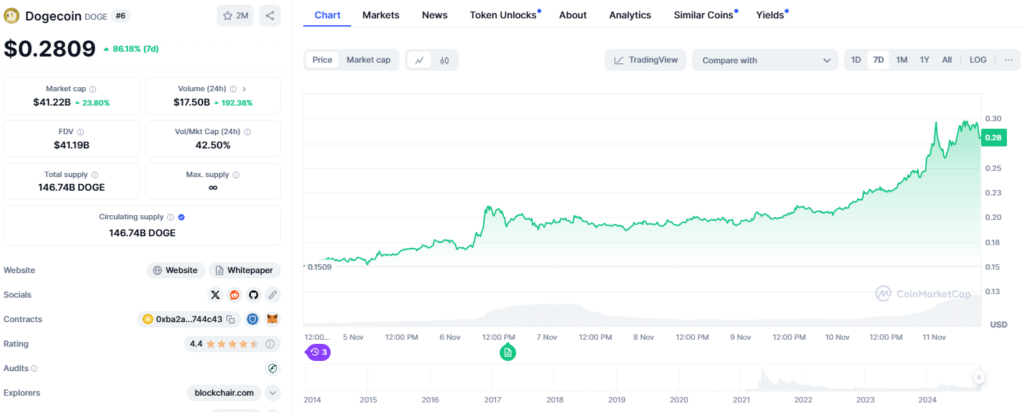Set chart range to 1D
Image resolution: width=1024 pixels, height=412 pixels.
point(856,60)
